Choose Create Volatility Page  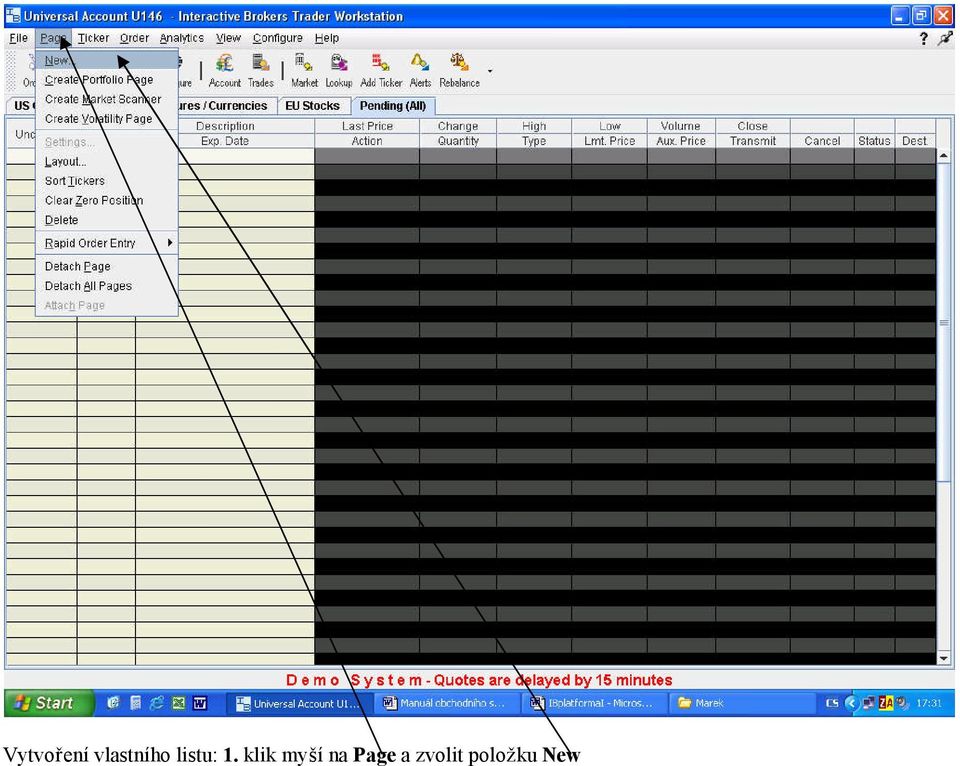point(107,119)
